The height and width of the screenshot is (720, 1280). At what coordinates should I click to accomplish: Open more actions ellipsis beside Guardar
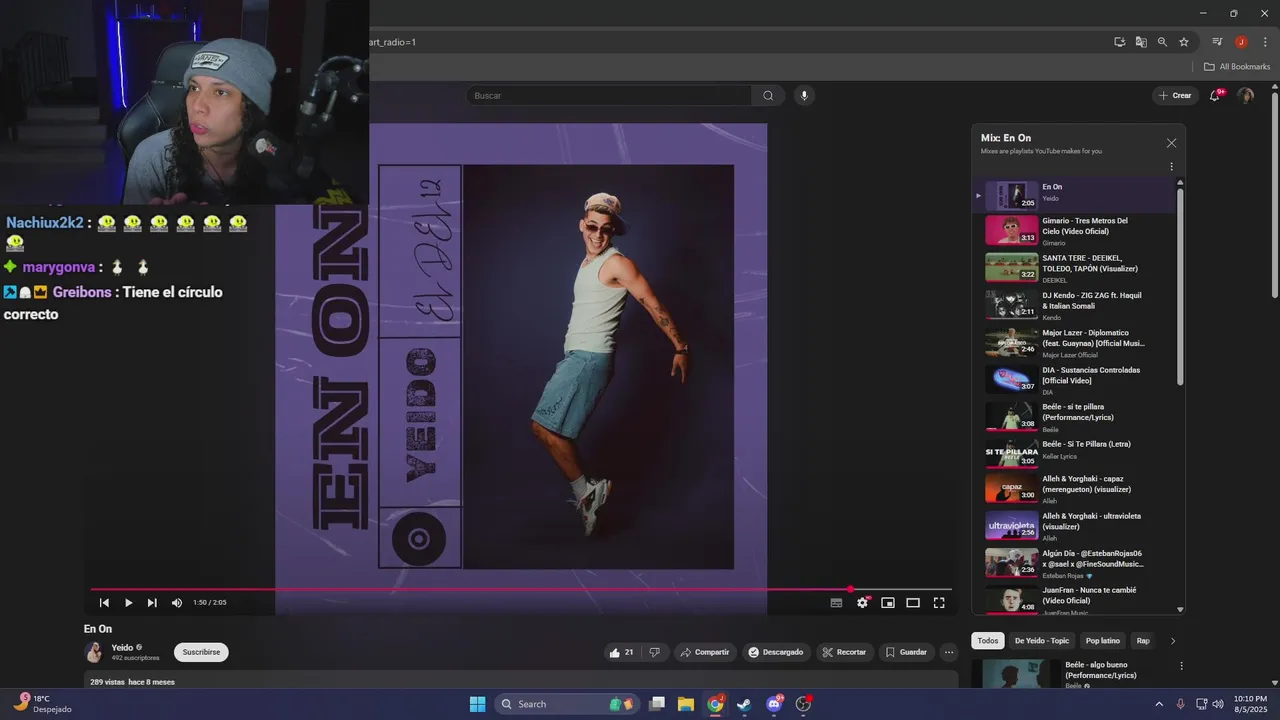pyautogui.click(x=949, y=652)
